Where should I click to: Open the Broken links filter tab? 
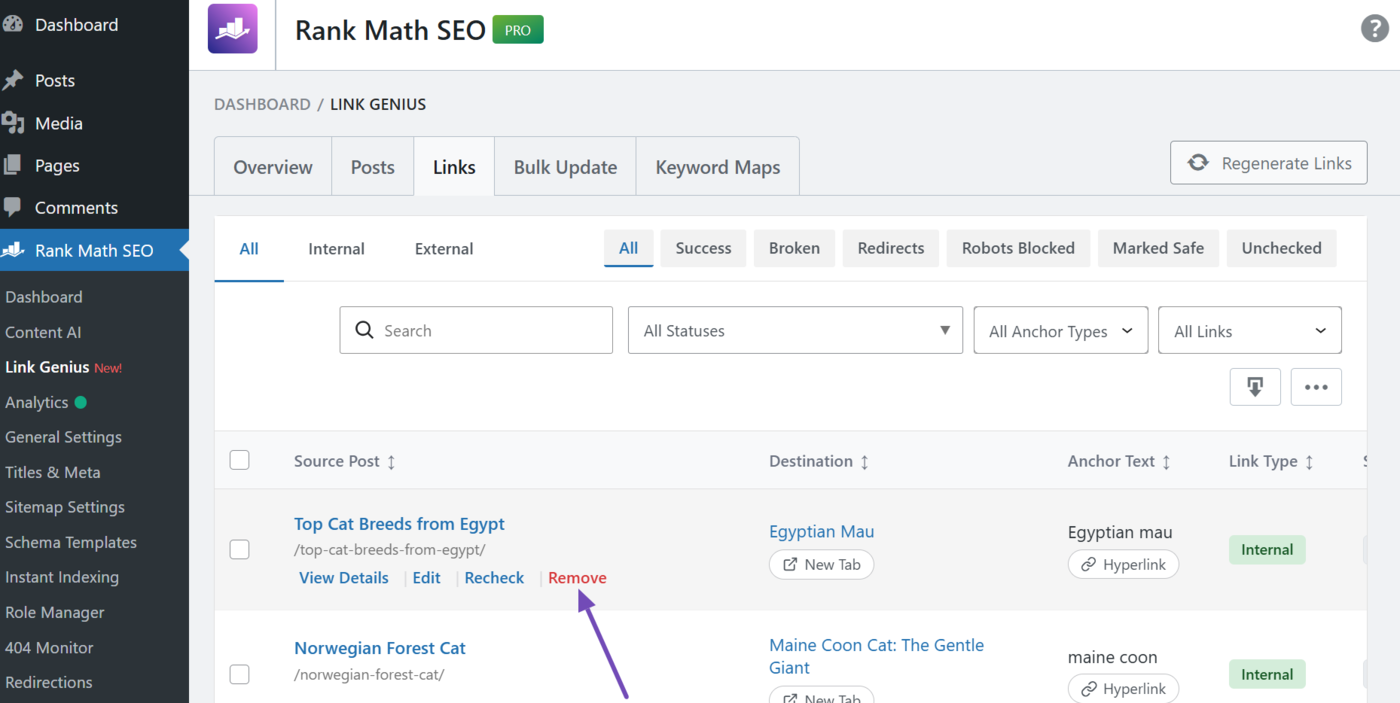point(794,247)
